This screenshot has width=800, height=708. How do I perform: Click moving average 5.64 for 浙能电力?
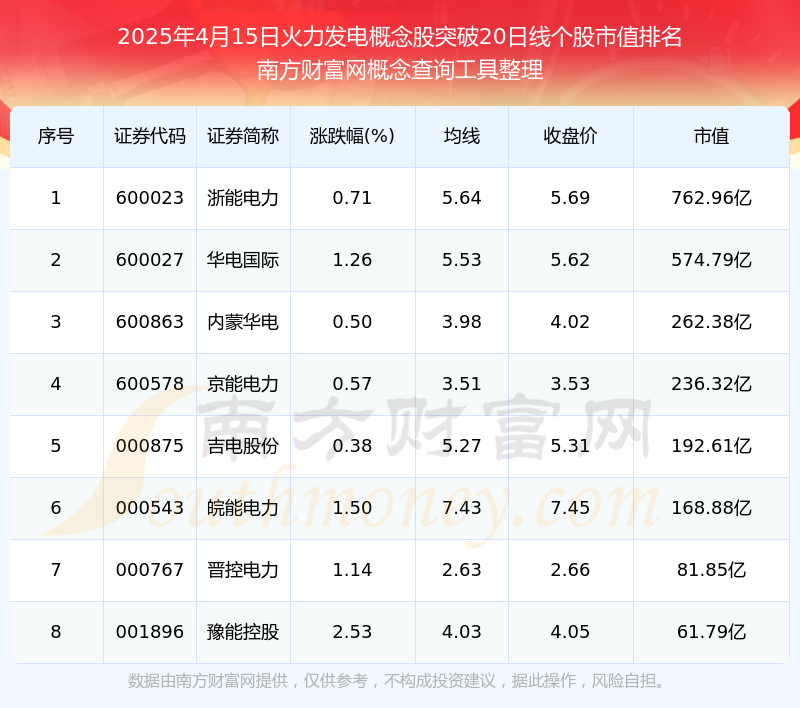coord(462,198)
